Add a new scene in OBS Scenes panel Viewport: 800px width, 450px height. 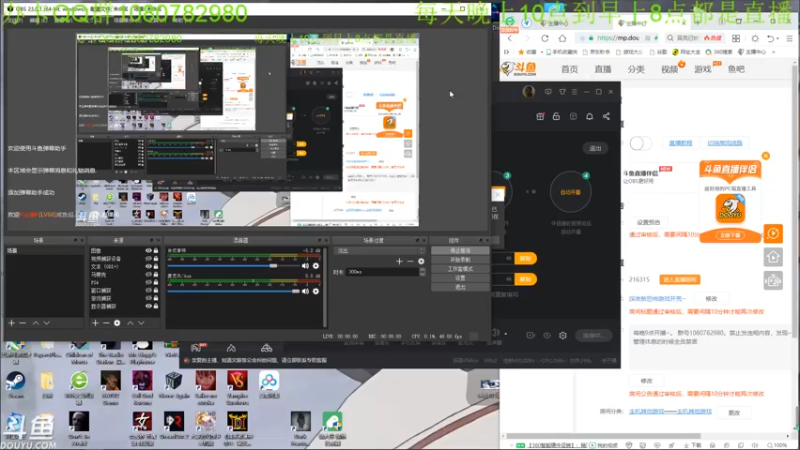[11, 323]
